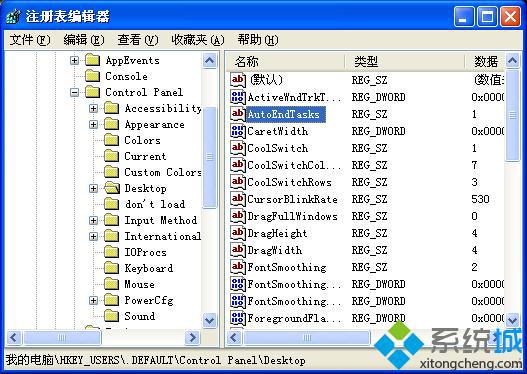Select the Current tree item

pos(145,156)
